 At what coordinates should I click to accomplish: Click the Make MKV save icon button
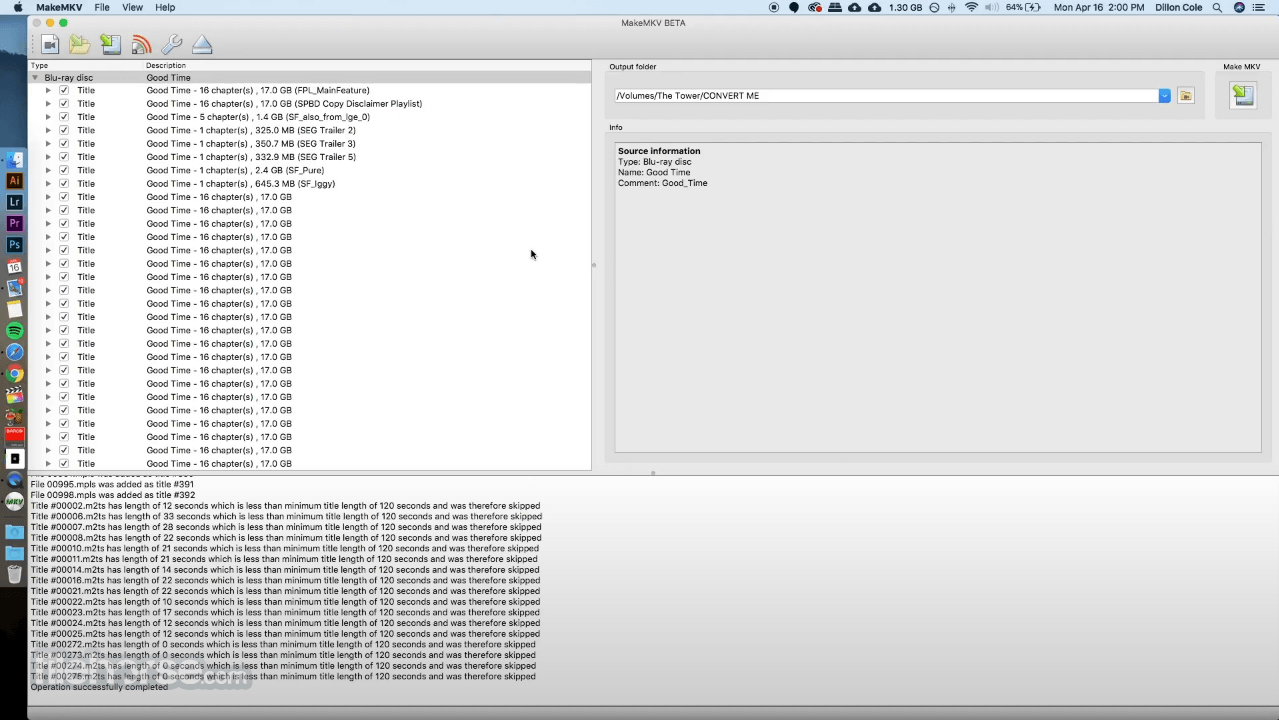point(1243,95)
